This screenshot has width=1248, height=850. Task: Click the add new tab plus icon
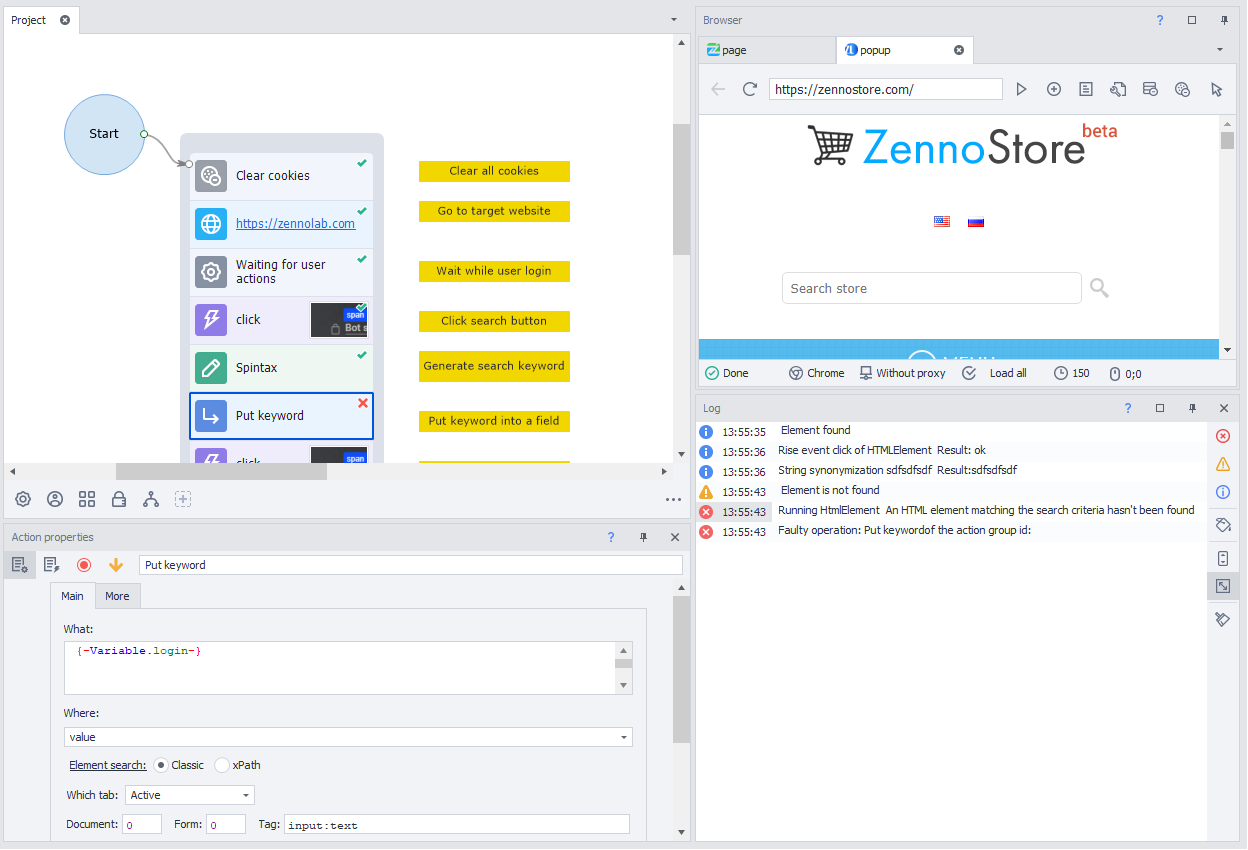(1054, 89)
